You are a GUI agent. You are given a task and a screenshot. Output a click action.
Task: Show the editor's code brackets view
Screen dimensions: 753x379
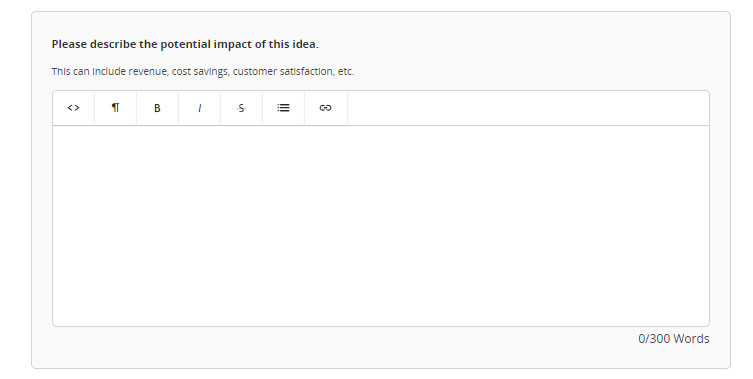tap(73, 108)
